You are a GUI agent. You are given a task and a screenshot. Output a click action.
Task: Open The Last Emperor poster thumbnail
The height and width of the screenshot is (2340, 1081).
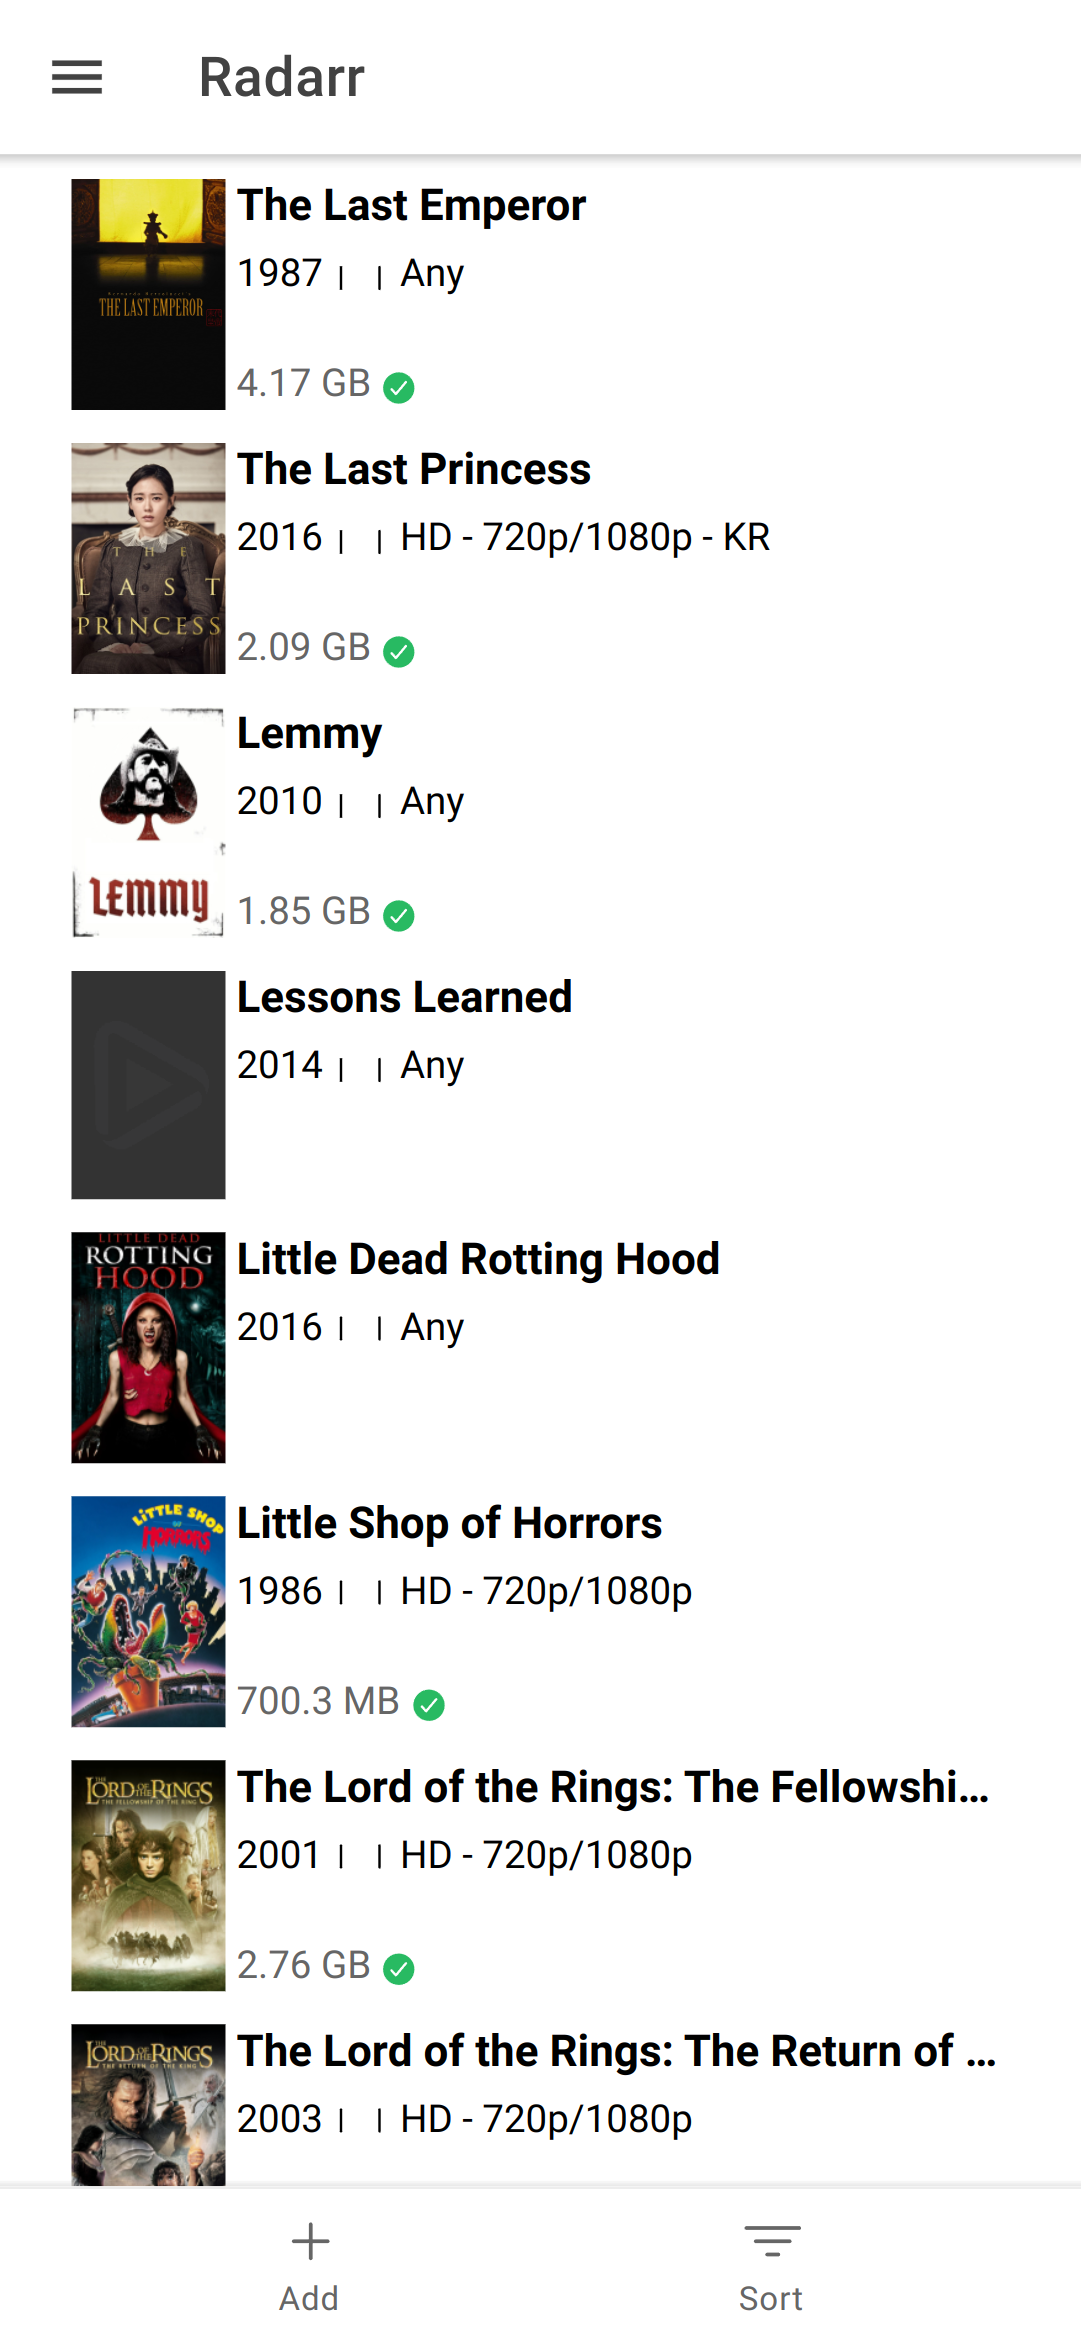[x=148, y=294]
